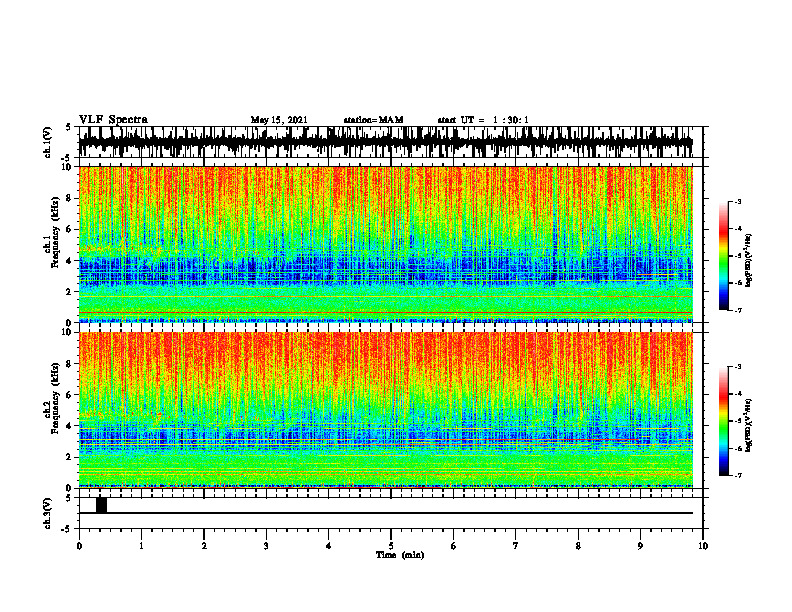Click the "ch.3(V)" axis label
This screenshot has width=792, height=612.
point(48,514)
